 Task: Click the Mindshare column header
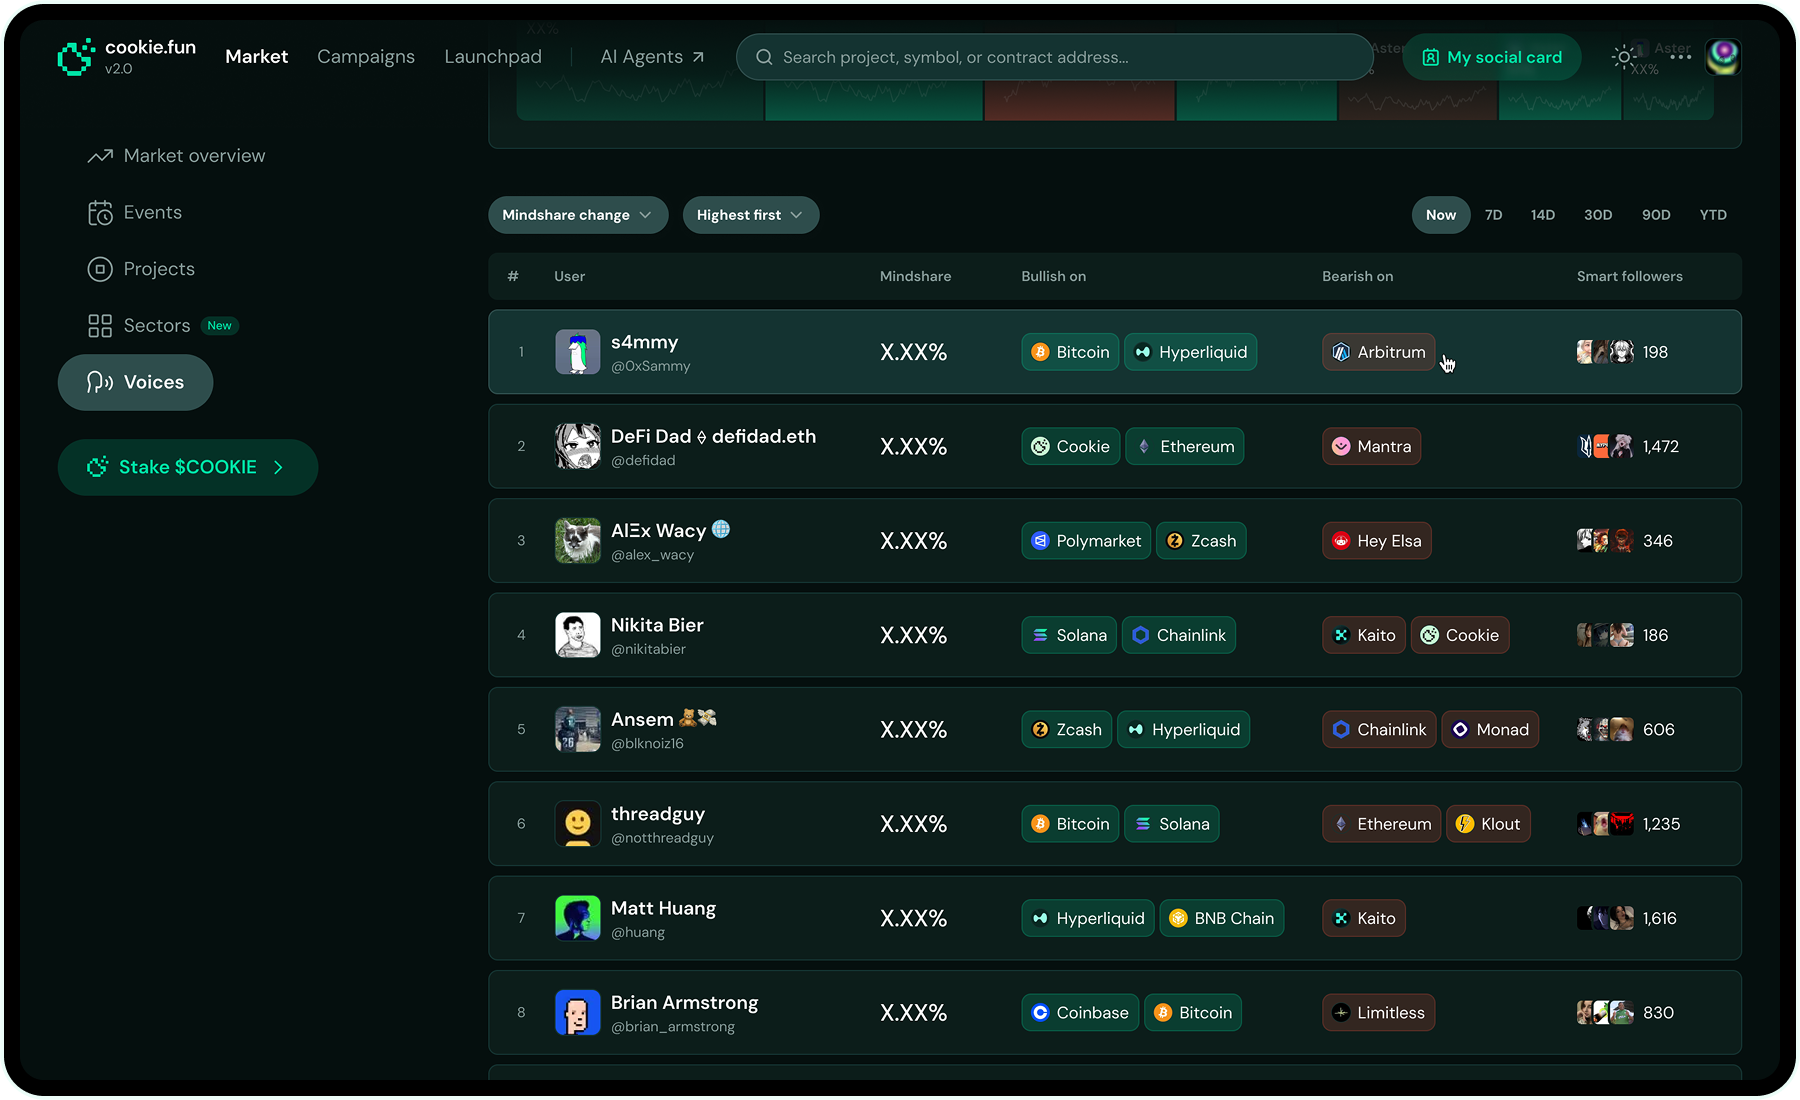(x=915, y=276)
